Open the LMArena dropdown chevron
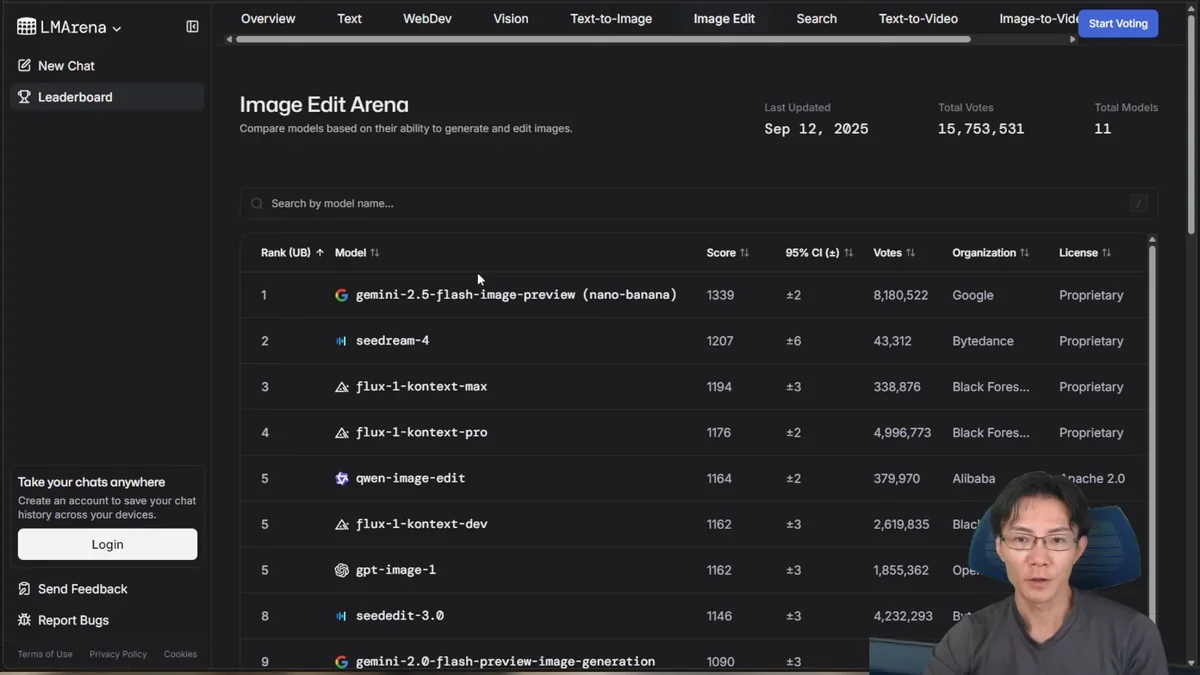The height and width of the screenshot is (675, 1200). click(x=117, y=29)
